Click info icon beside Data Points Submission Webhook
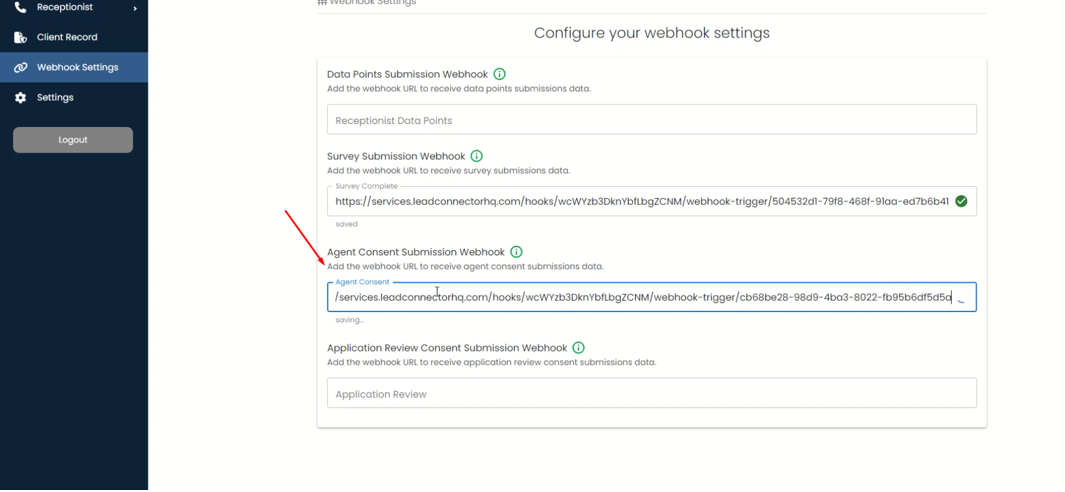The image size is (1065, 492). pos(500,74)
